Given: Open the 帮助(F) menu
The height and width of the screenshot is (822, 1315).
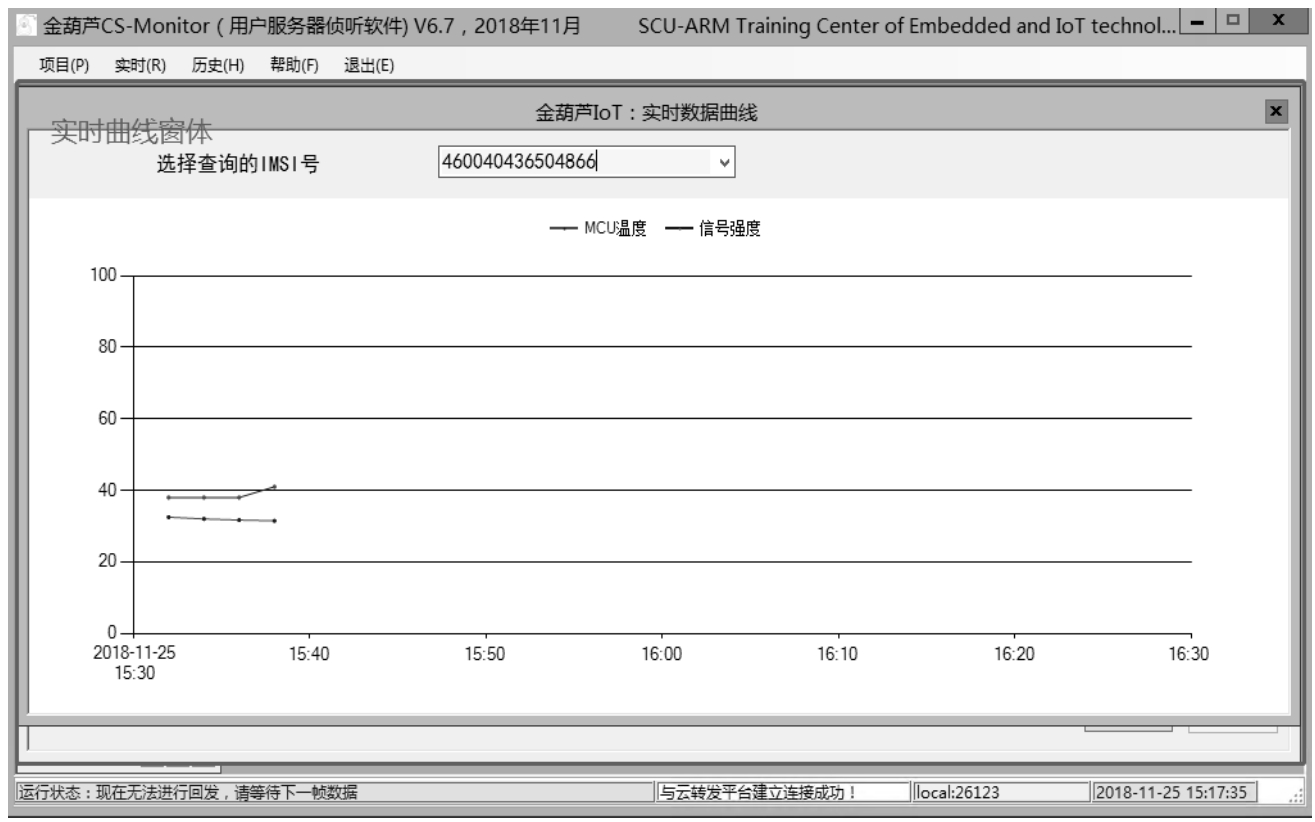Looking at the screenshot, I should tap(294, 66).
